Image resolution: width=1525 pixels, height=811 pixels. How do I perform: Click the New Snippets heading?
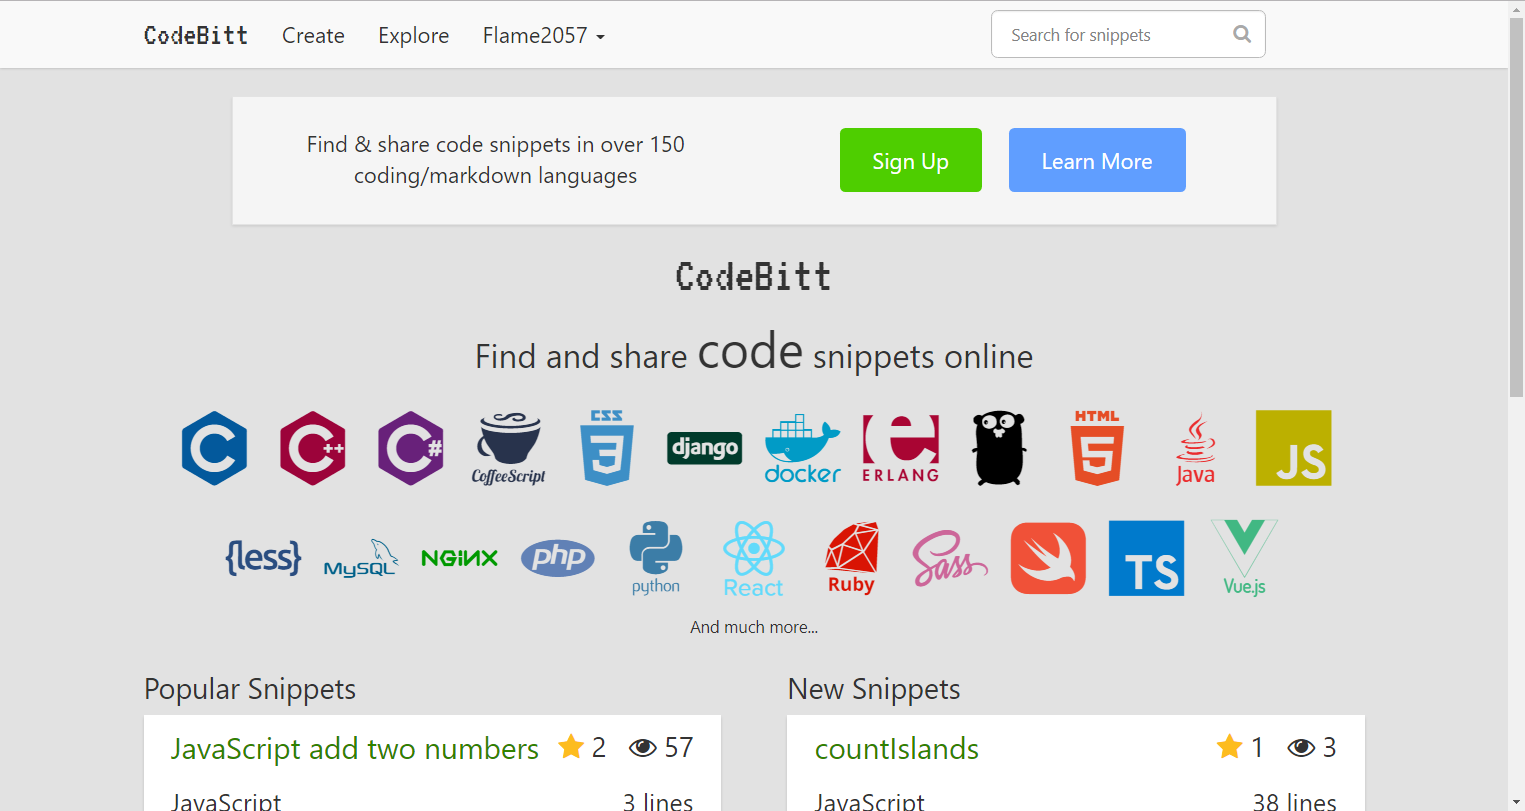(874, 689)
